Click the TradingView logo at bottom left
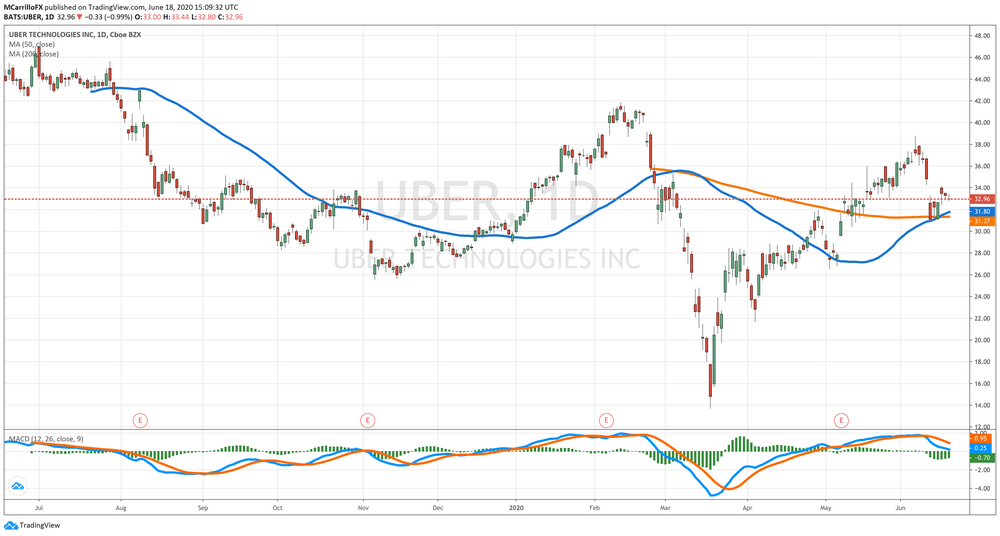1000x536 pixels. pos(31,525)
